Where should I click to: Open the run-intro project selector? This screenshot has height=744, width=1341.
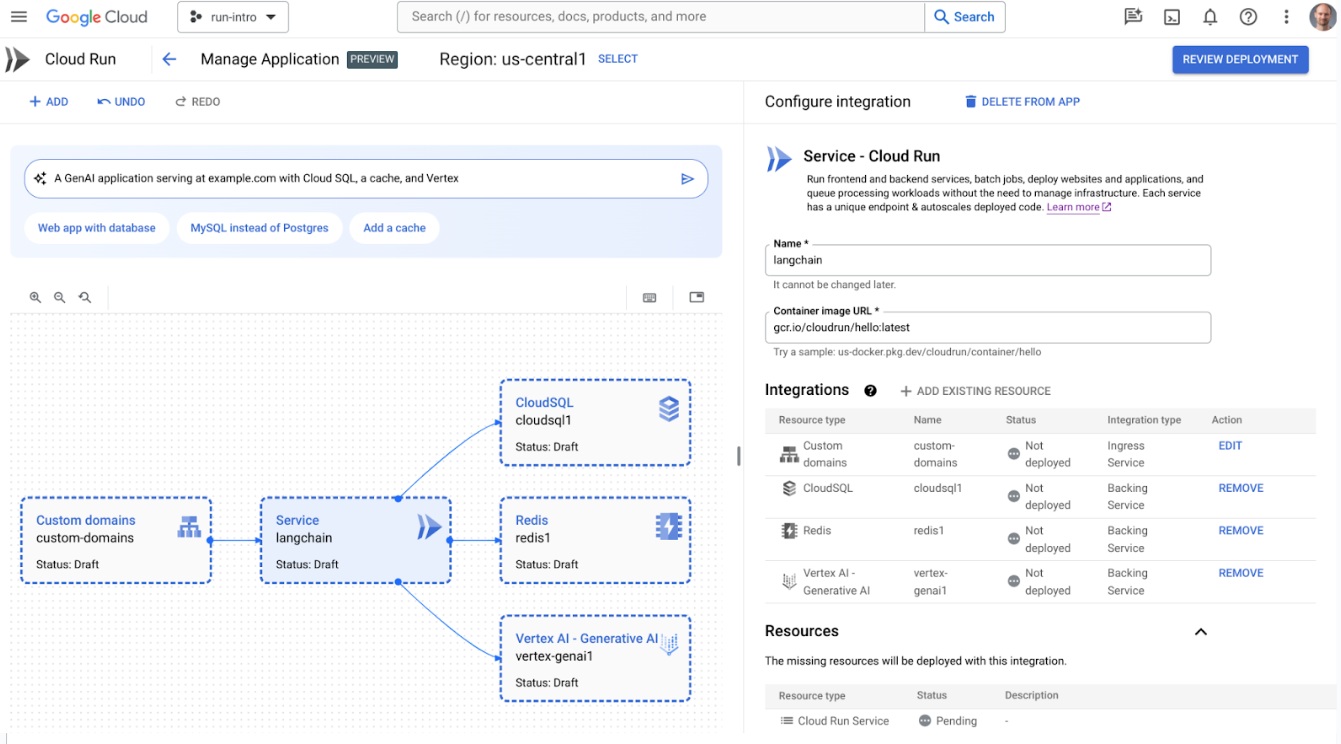coord(233,17)
